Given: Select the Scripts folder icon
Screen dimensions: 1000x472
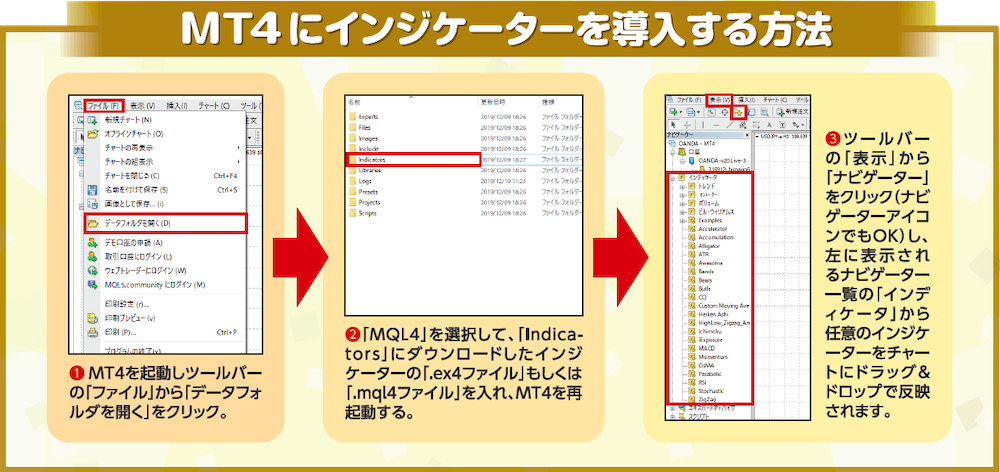Looking at the screenshot, I should tap(353, 213).
